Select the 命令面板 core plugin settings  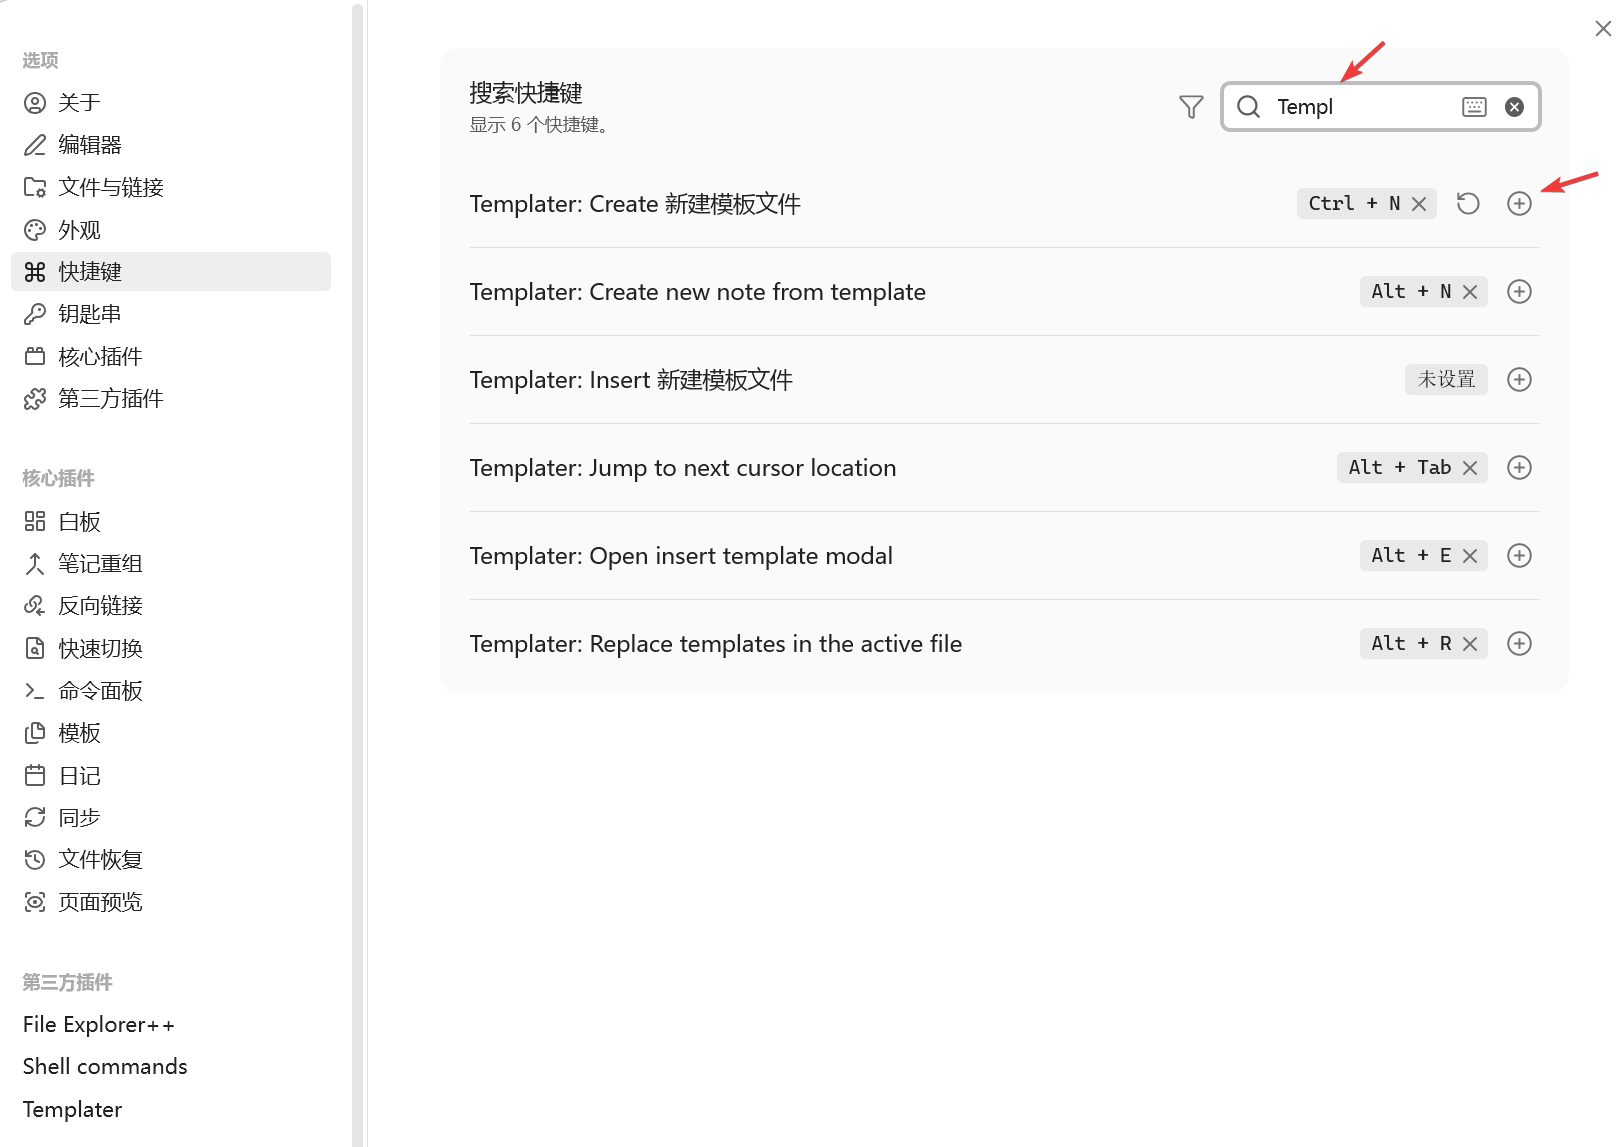[x=100, y=691]
